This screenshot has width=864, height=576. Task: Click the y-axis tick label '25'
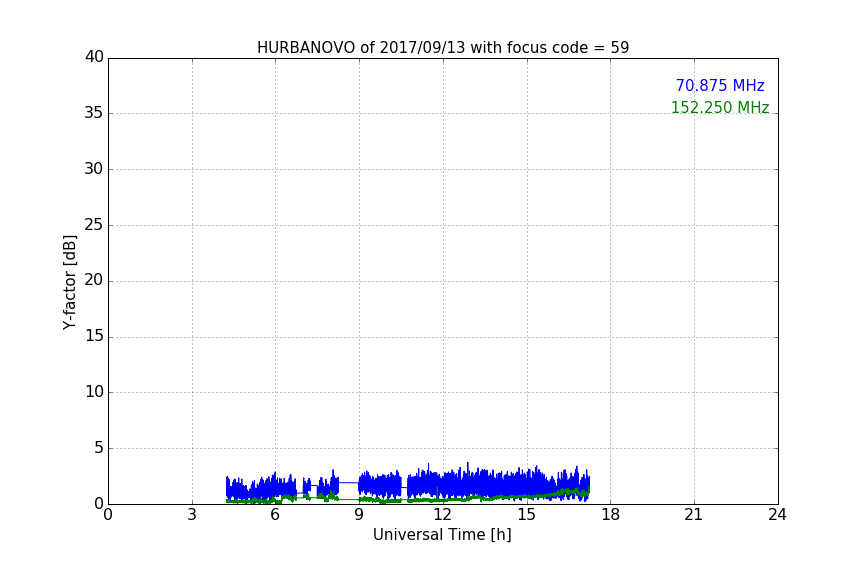click(x=94, y=224)
